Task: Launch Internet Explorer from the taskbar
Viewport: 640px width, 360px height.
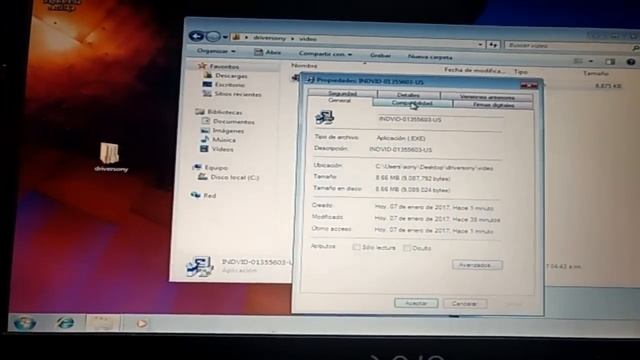Action: 65,323
